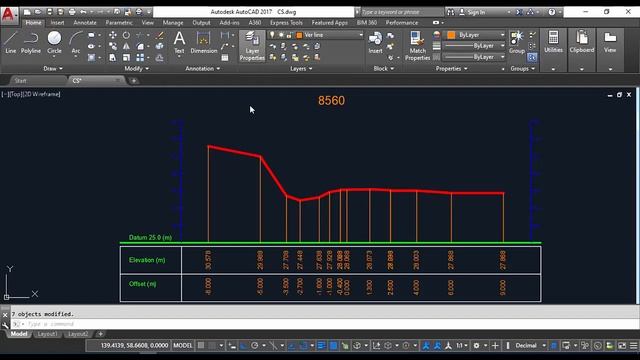Select the Polyline tool
The image size is (640, 360).
31,43
